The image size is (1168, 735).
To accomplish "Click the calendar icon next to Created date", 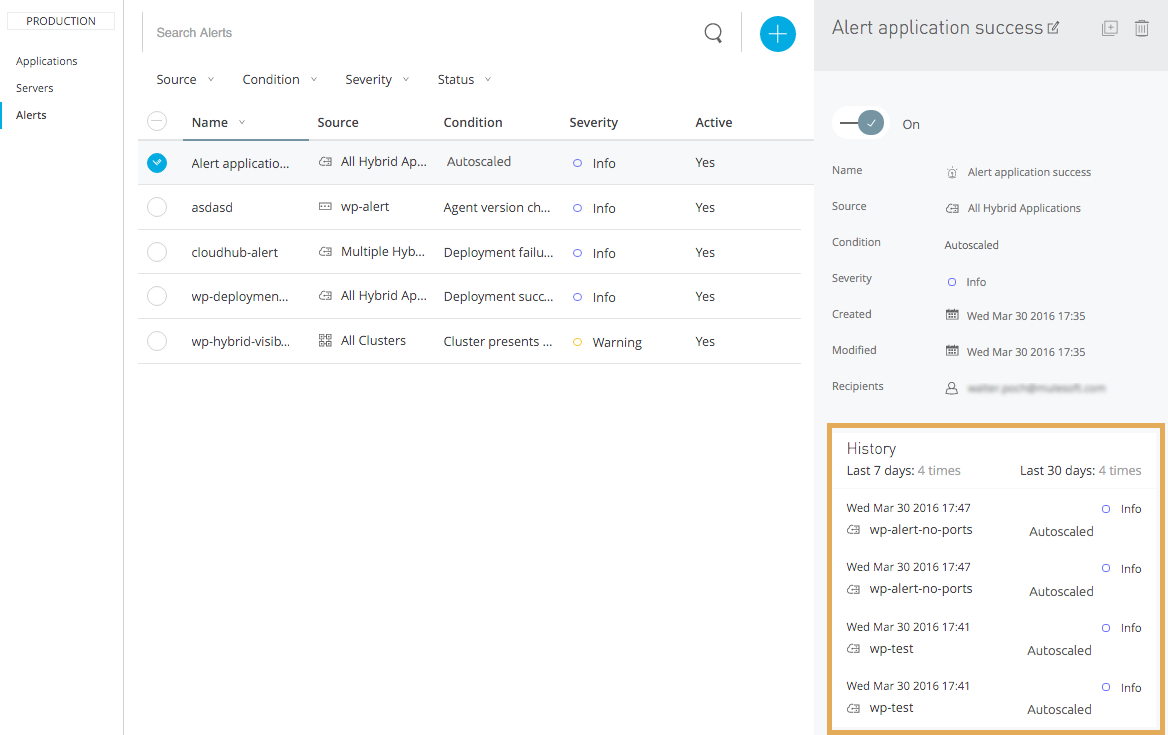I will point(952,315).
